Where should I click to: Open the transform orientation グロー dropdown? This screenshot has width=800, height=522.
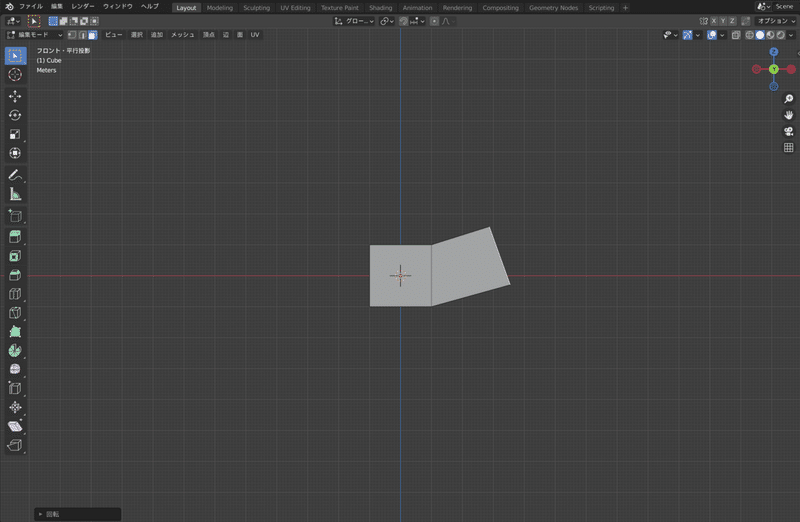click(x=354, y=21)
